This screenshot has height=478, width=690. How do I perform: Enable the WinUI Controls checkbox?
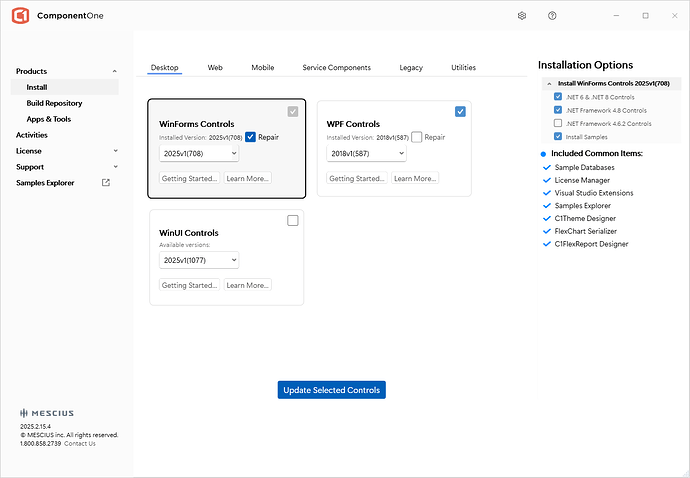pyautogui.click(x=292, y=221)
